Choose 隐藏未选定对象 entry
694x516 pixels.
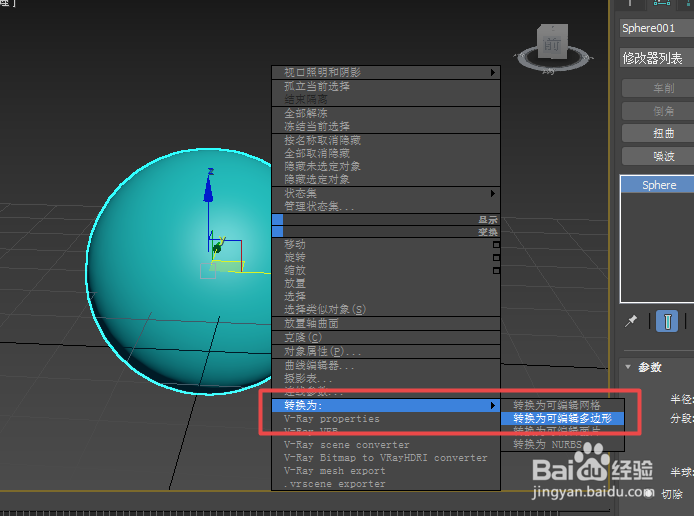[x=386, y=166]
